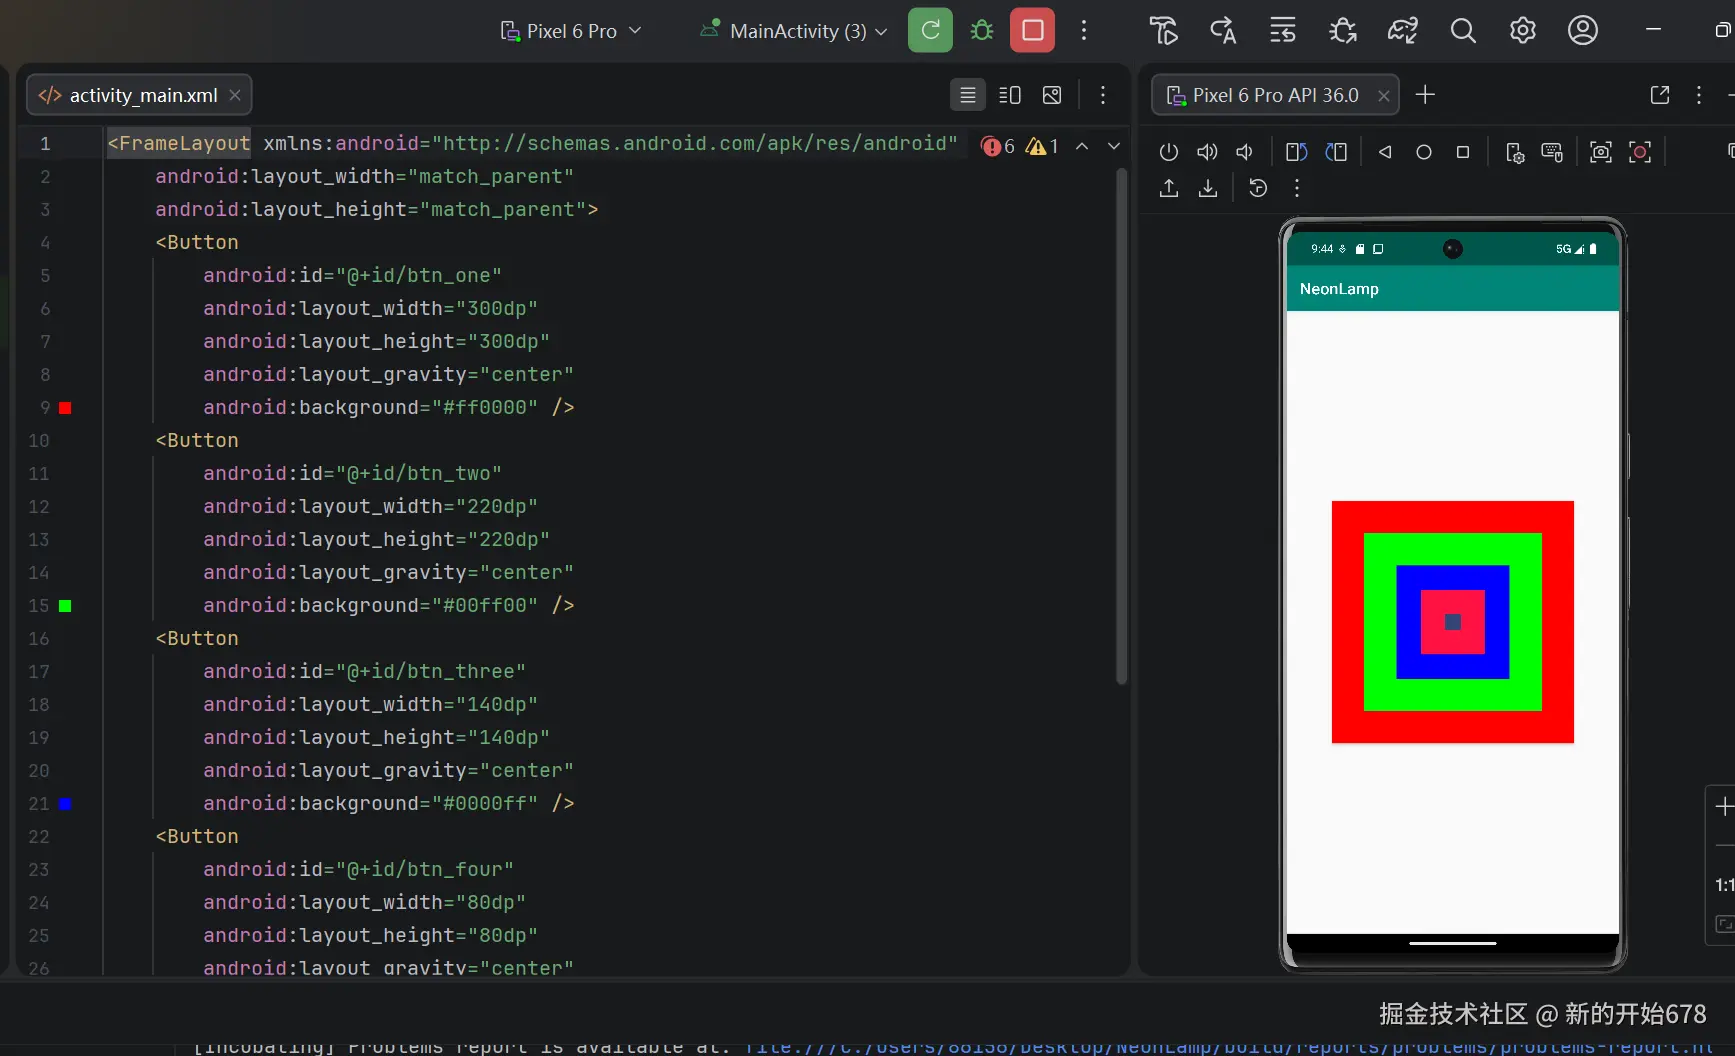Click the download arrow in emulator toolbar
Screen dimensions: 1735x1056
coord(1208,188)
